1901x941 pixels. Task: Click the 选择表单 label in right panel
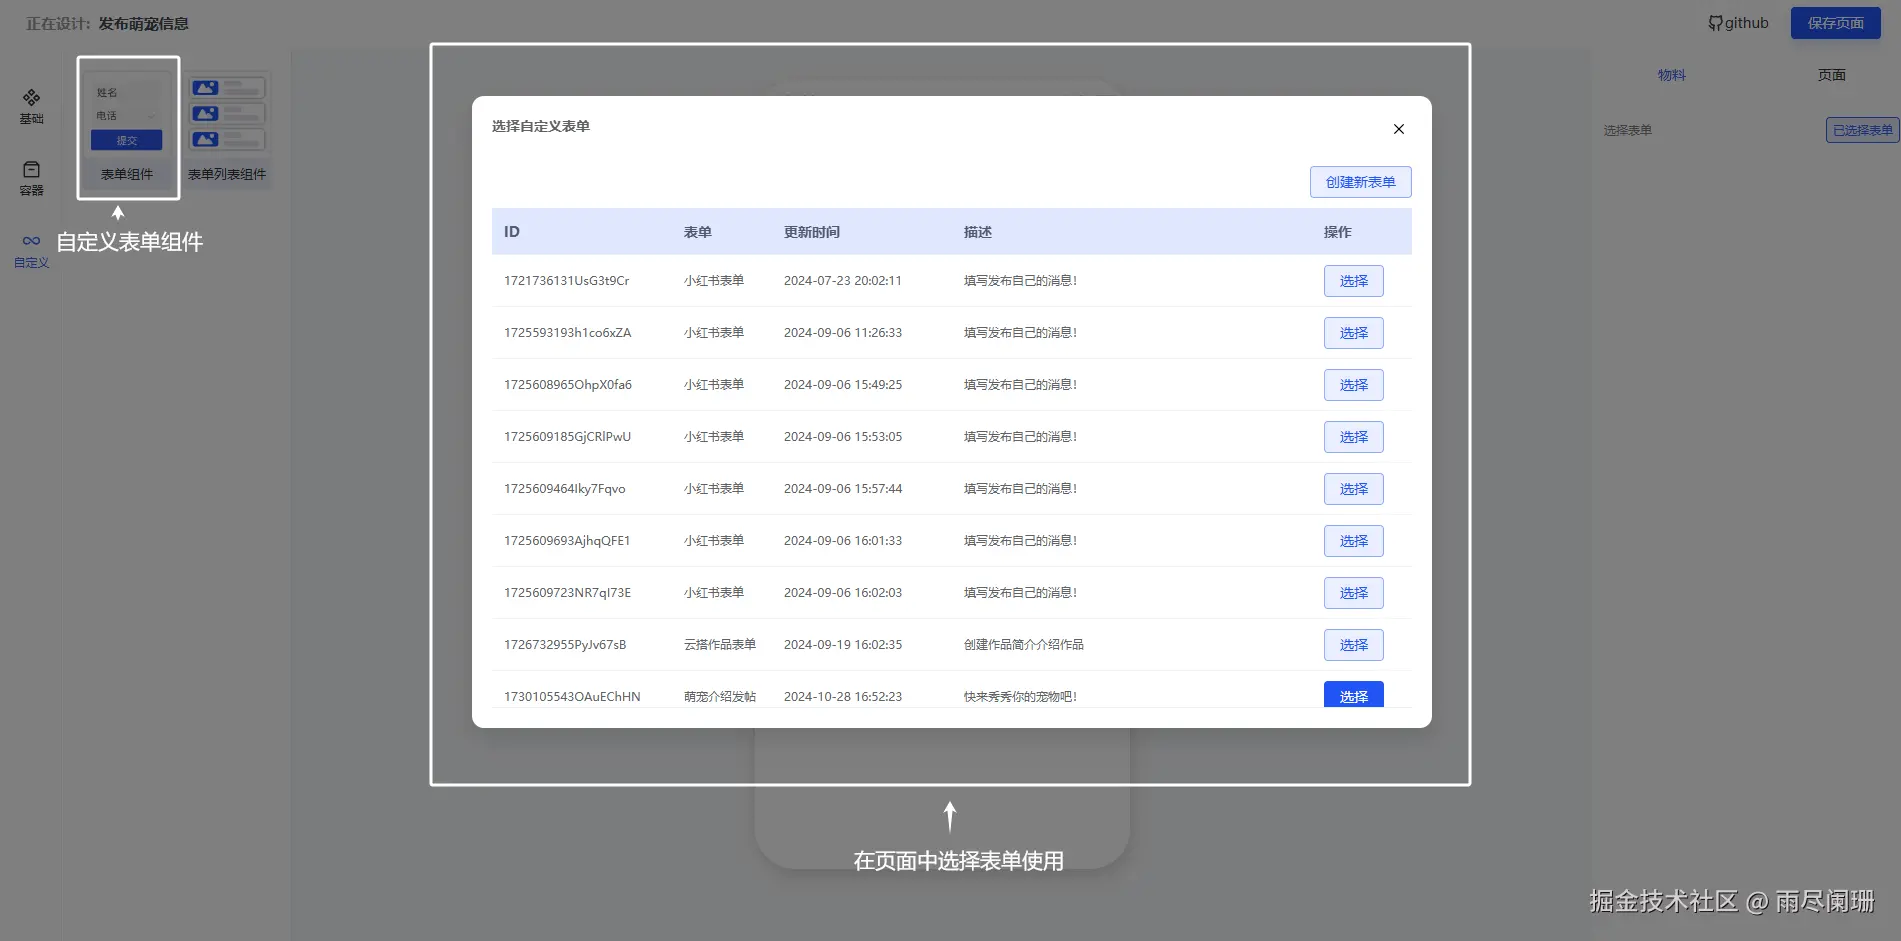click(1628, 130)
